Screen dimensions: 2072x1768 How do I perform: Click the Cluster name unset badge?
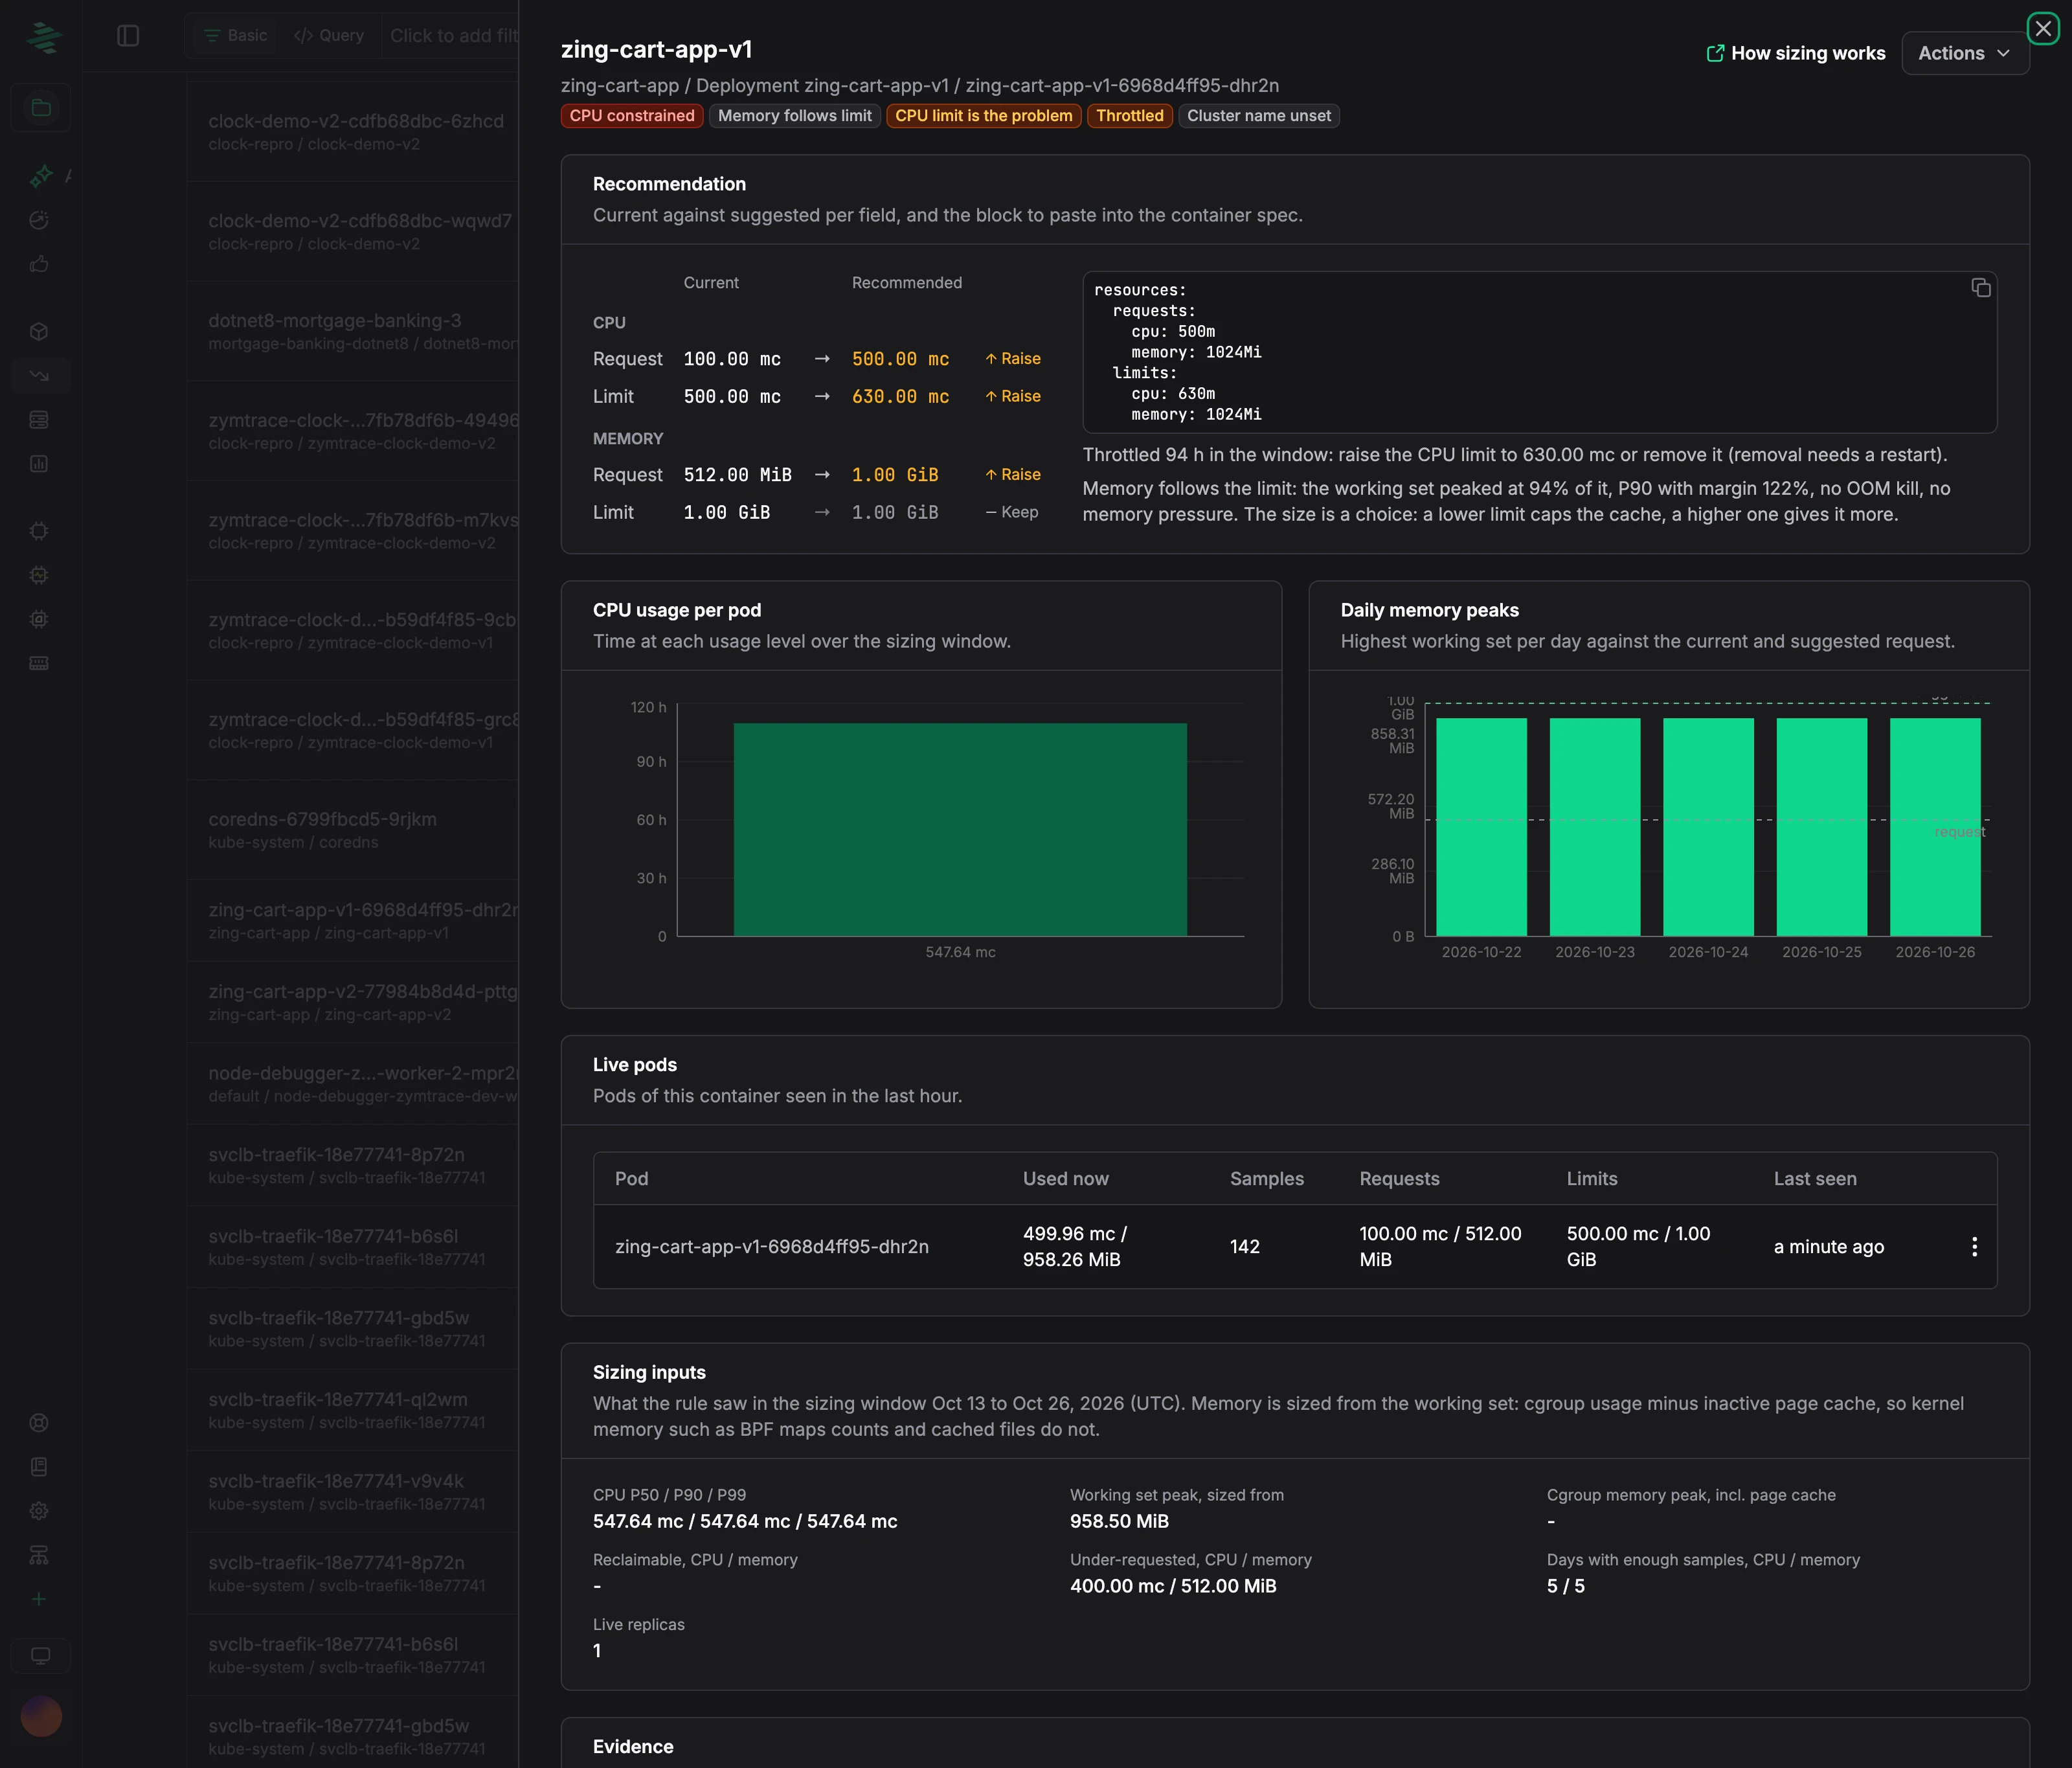click(1259, 116)
